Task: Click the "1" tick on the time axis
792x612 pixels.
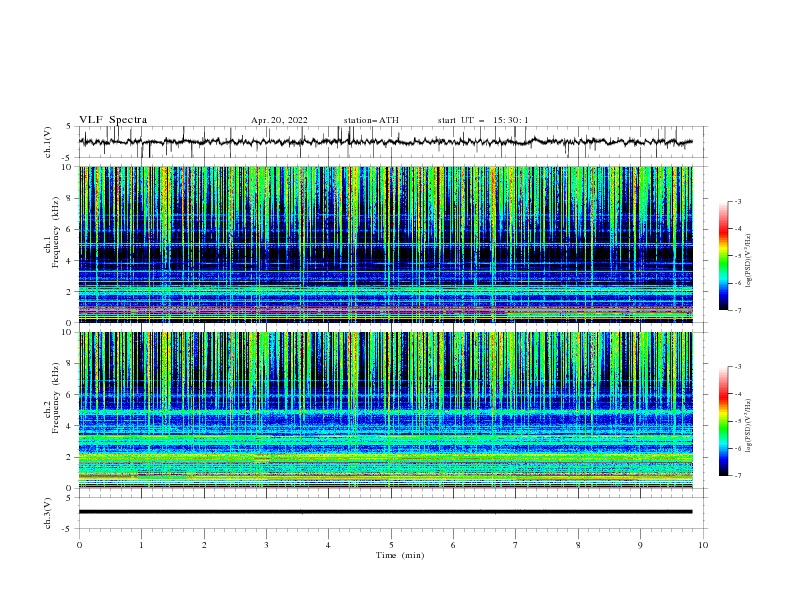Action: pos(141,545)
